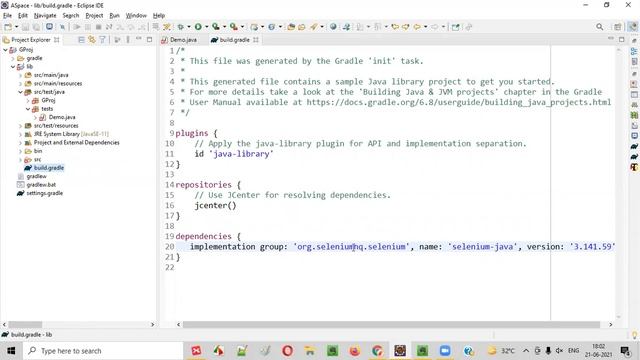
Task: Click the Windows Start button
Action: pyautogui.click(x=11, y=351)
